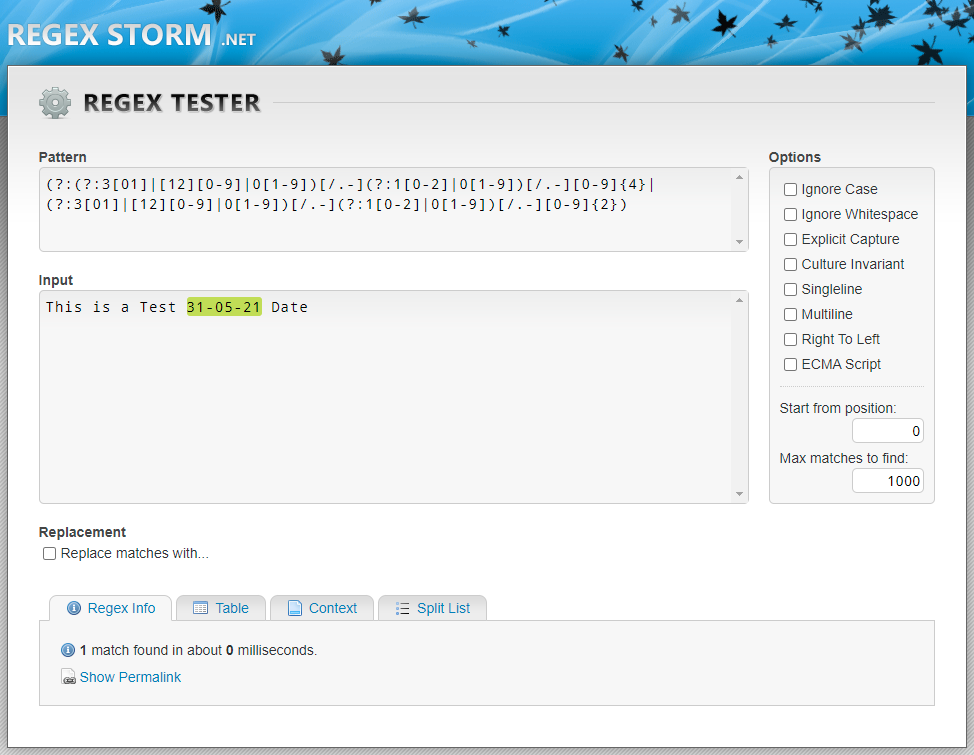Tick Replace matches with checkbox
The height and width of the screenshot is (755, 974).
point(49,553)
